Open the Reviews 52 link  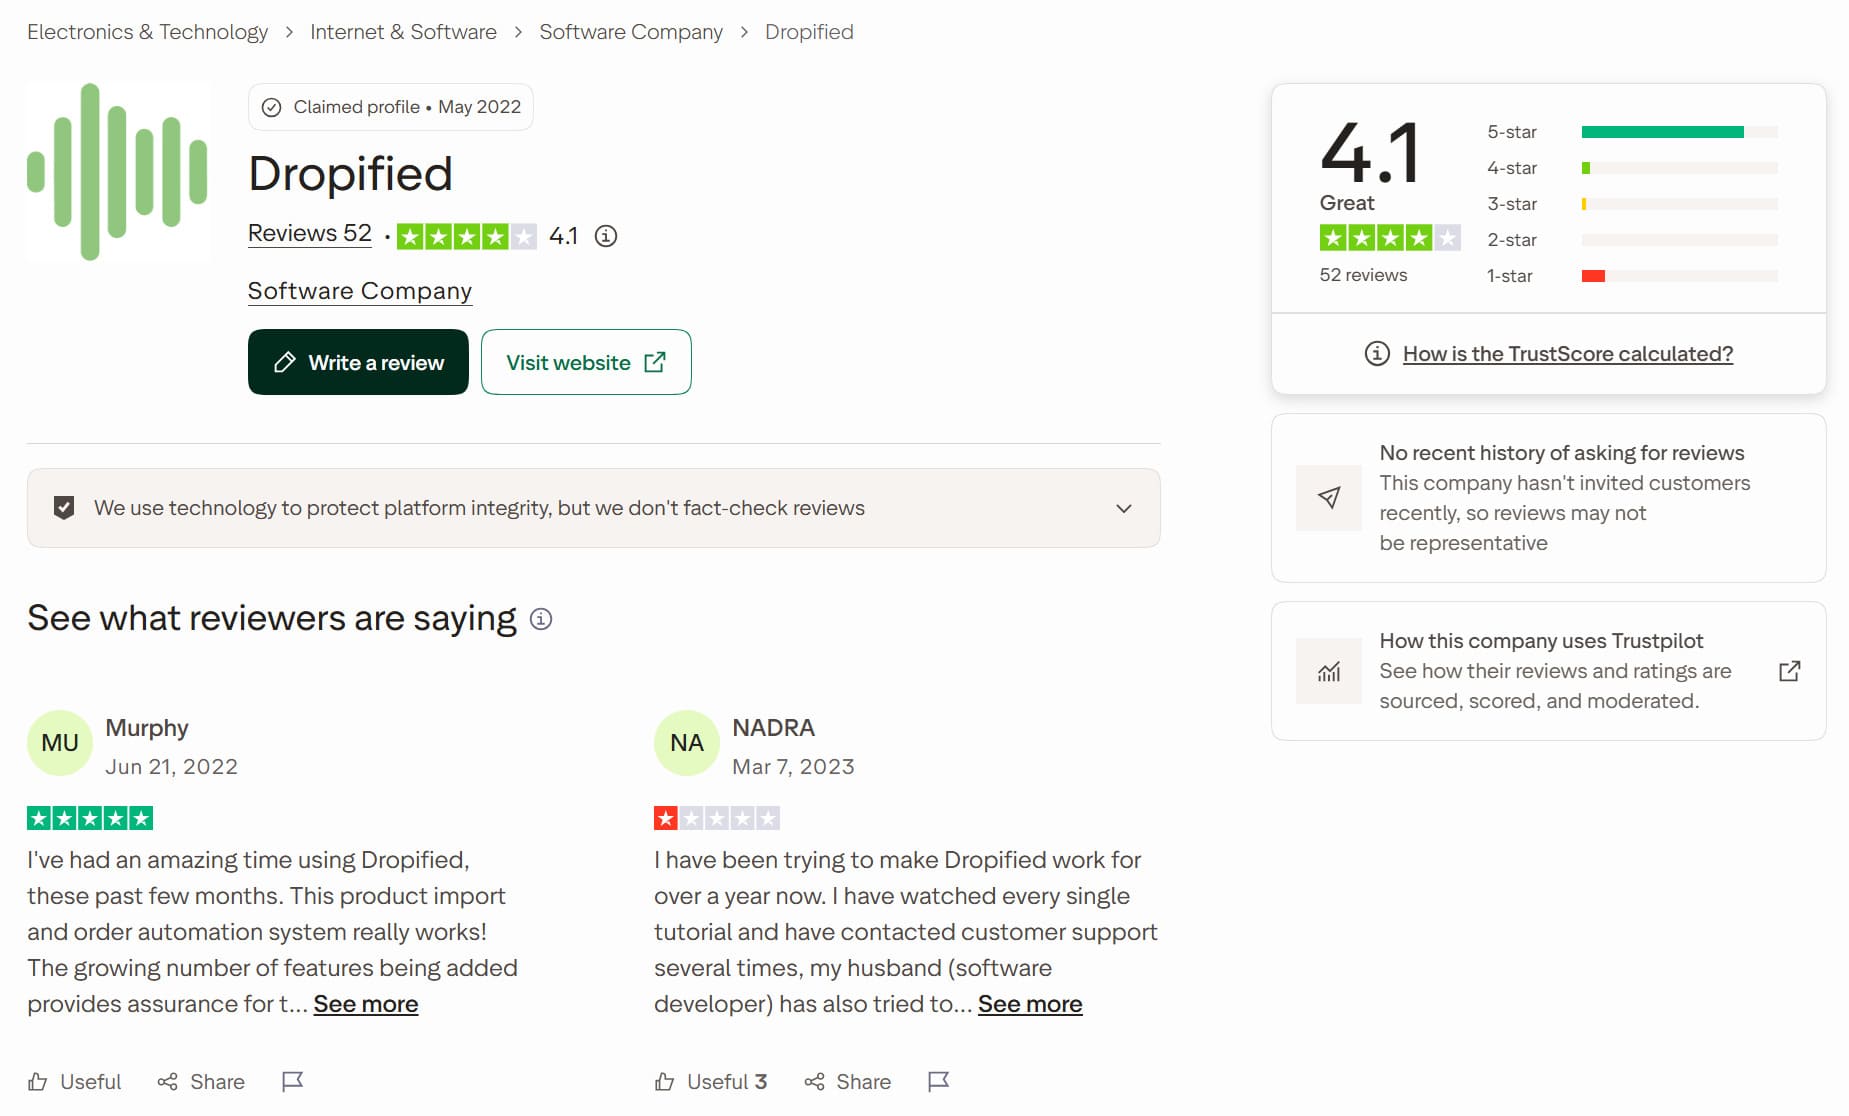[x=309, y=233]
